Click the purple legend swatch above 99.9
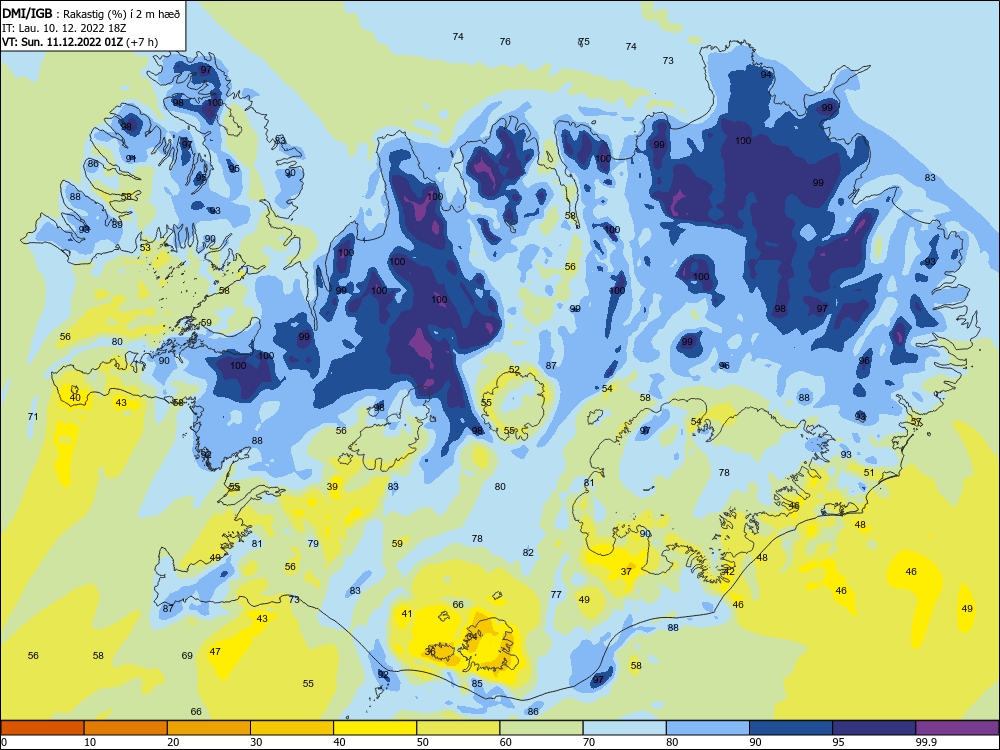Screen dimensions: 1000x750 [x=957, y=728]
